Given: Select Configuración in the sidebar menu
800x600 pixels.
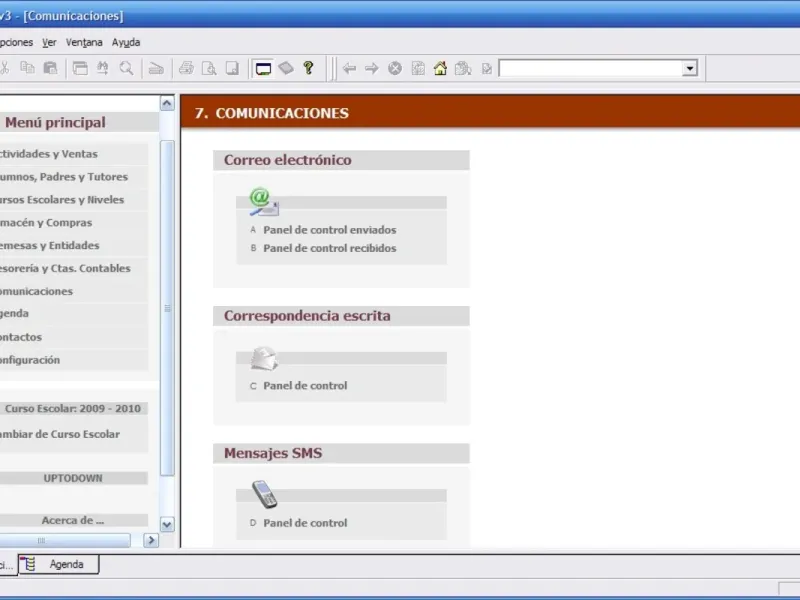Looking at the screenshot, I should click(74, 360).
